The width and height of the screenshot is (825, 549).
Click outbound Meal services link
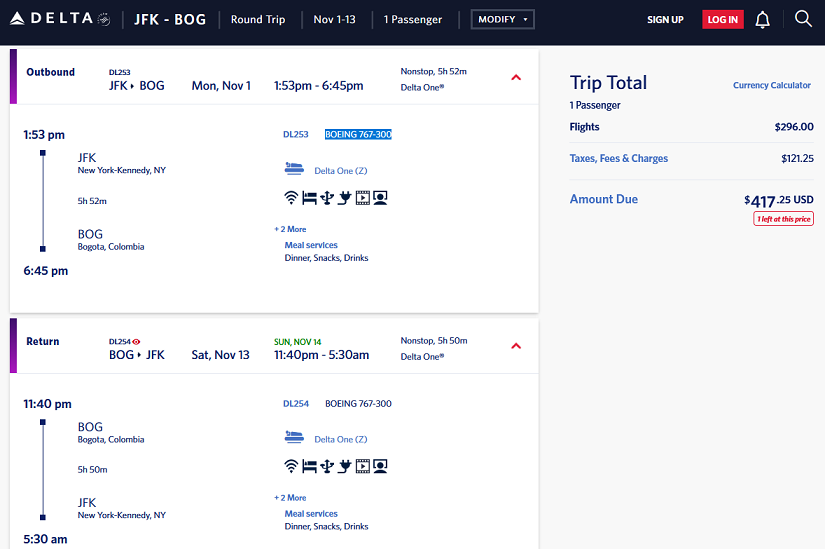311,245
